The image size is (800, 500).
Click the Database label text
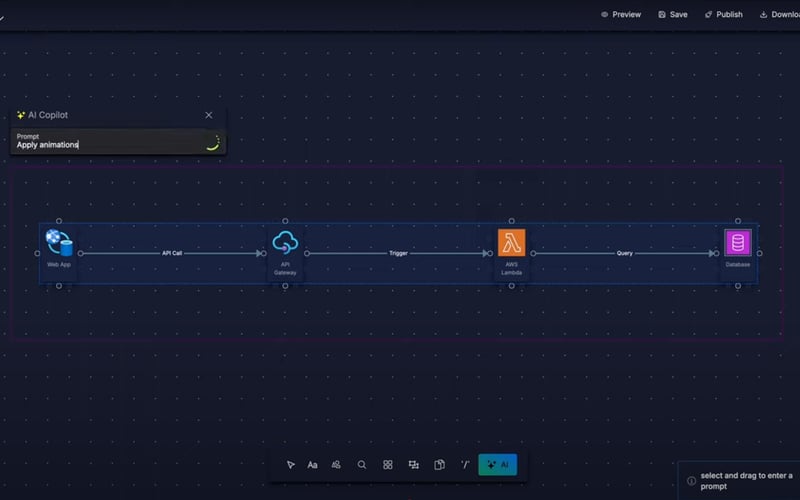738,264
